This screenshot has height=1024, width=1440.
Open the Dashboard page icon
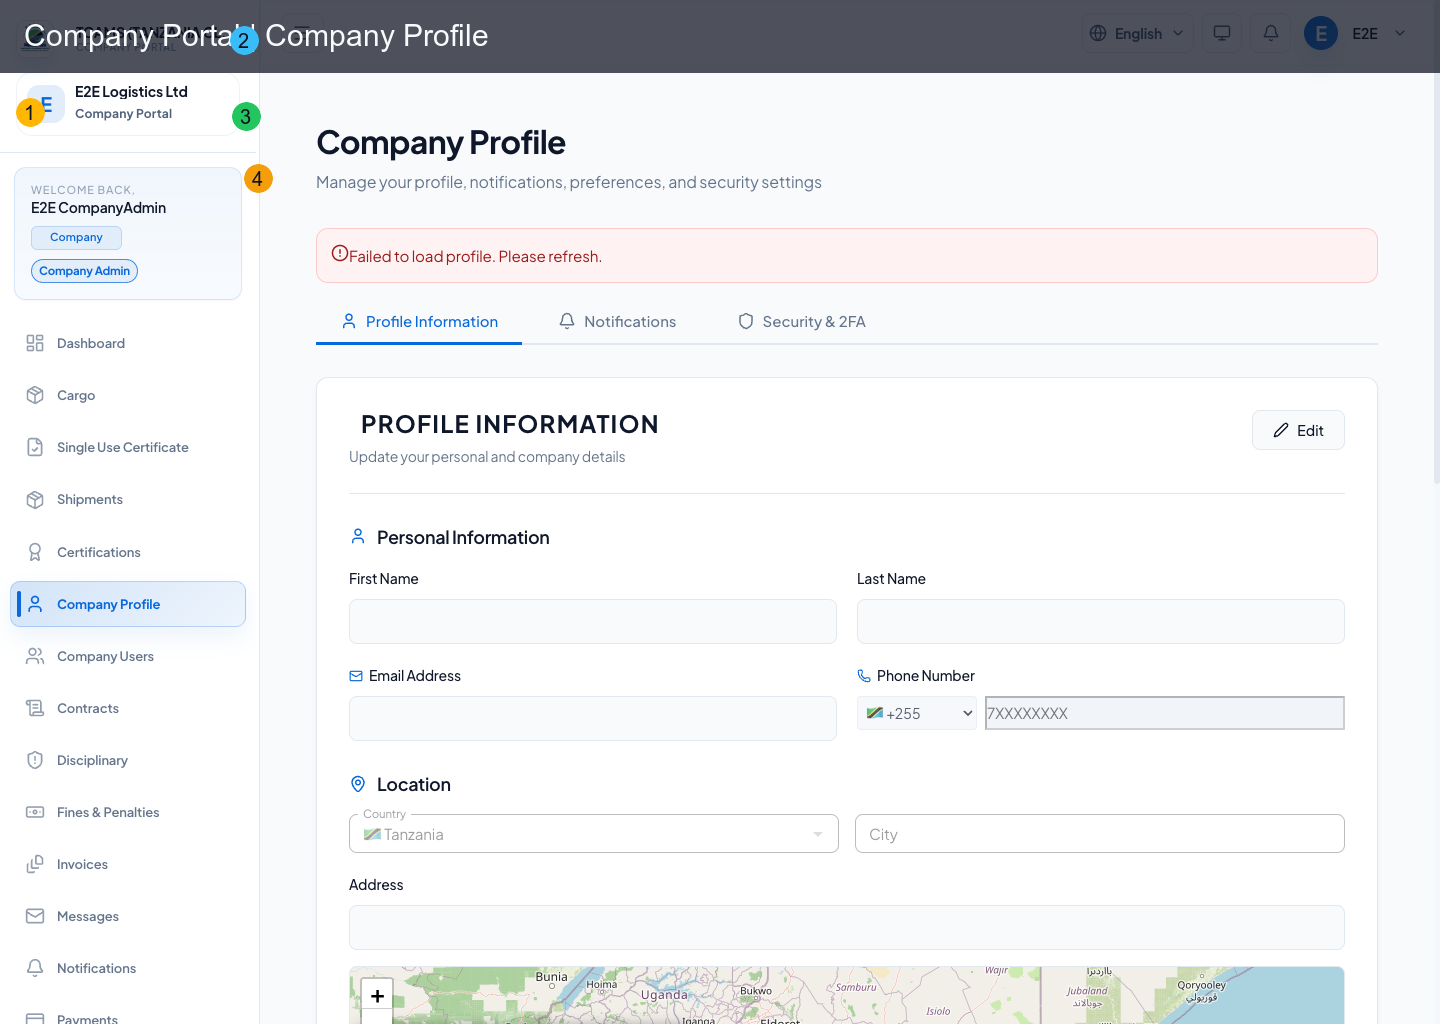[35, 343]
